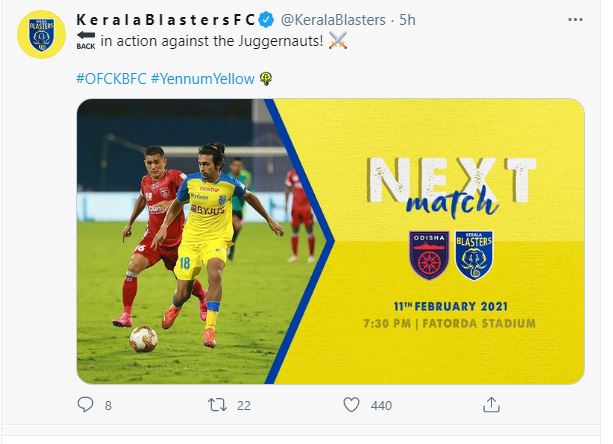The image size is (613, 444).
Task: Click the blue verified badge
Action: point(267,20)
